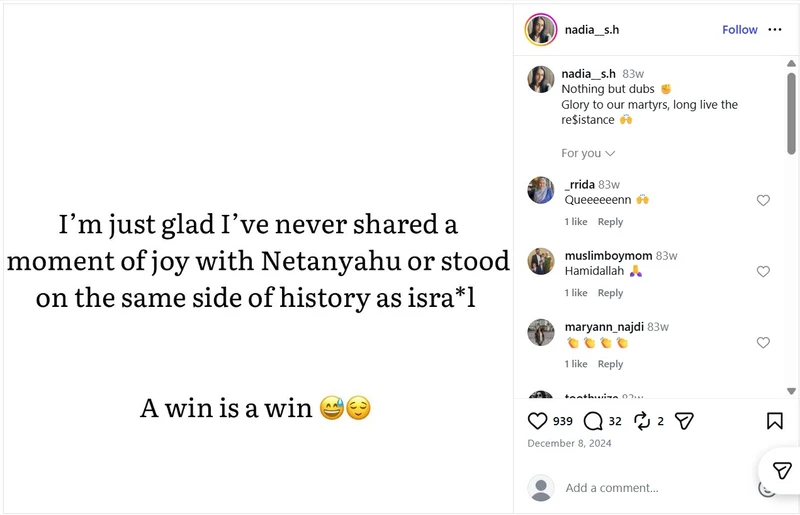Click the scrollbar down arrow in comments
Image resolution: width=800 pixels, height=515 pixels.
pos(791,391)
